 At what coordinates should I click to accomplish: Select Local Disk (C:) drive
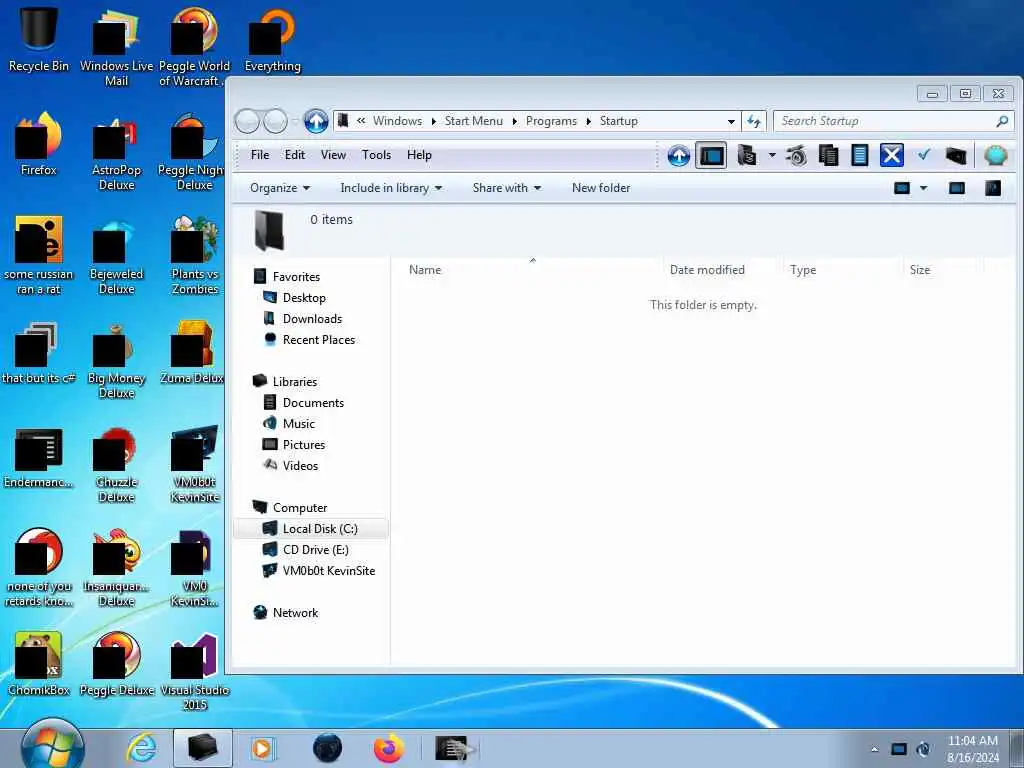point(311,528)
